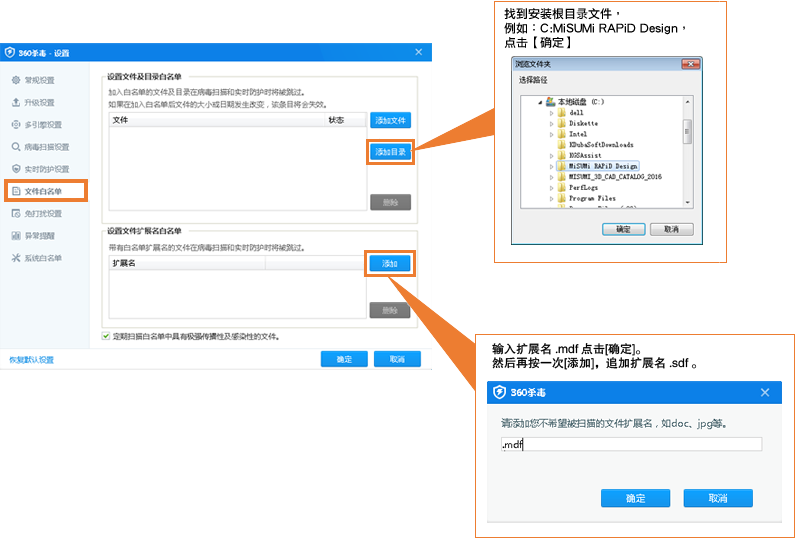Screen dimensions: 796x539
Task: Click the folder tree scrollbar up arrow
Action: tap(687, 102)
